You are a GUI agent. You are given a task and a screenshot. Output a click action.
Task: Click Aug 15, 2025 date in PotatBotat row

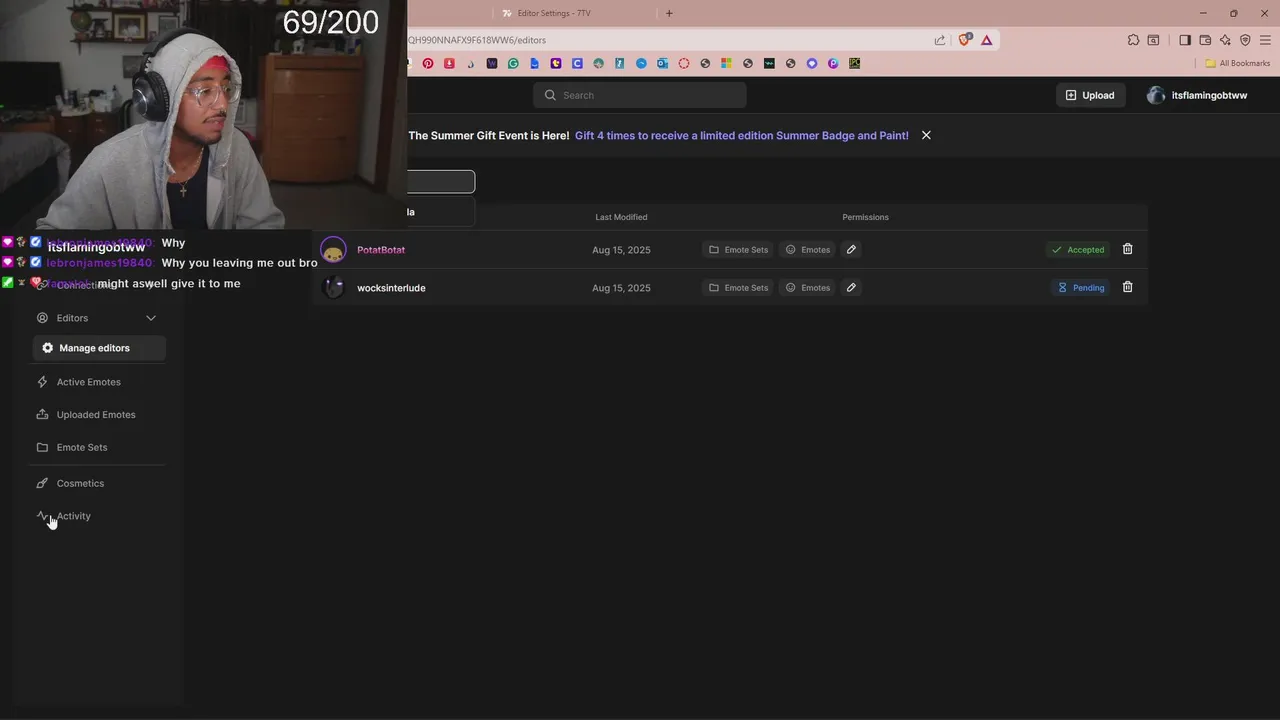click(621, 250)
